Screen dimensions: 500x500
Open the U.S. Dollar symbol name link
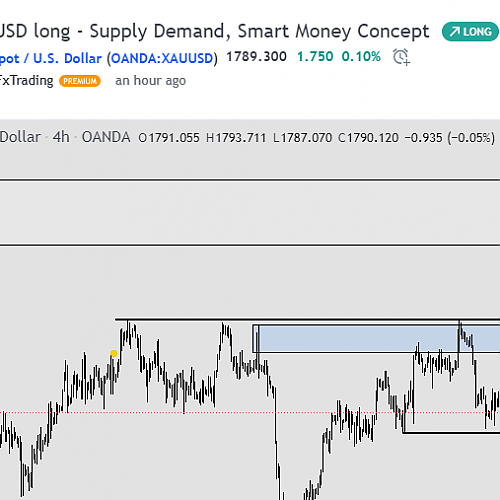67,59
